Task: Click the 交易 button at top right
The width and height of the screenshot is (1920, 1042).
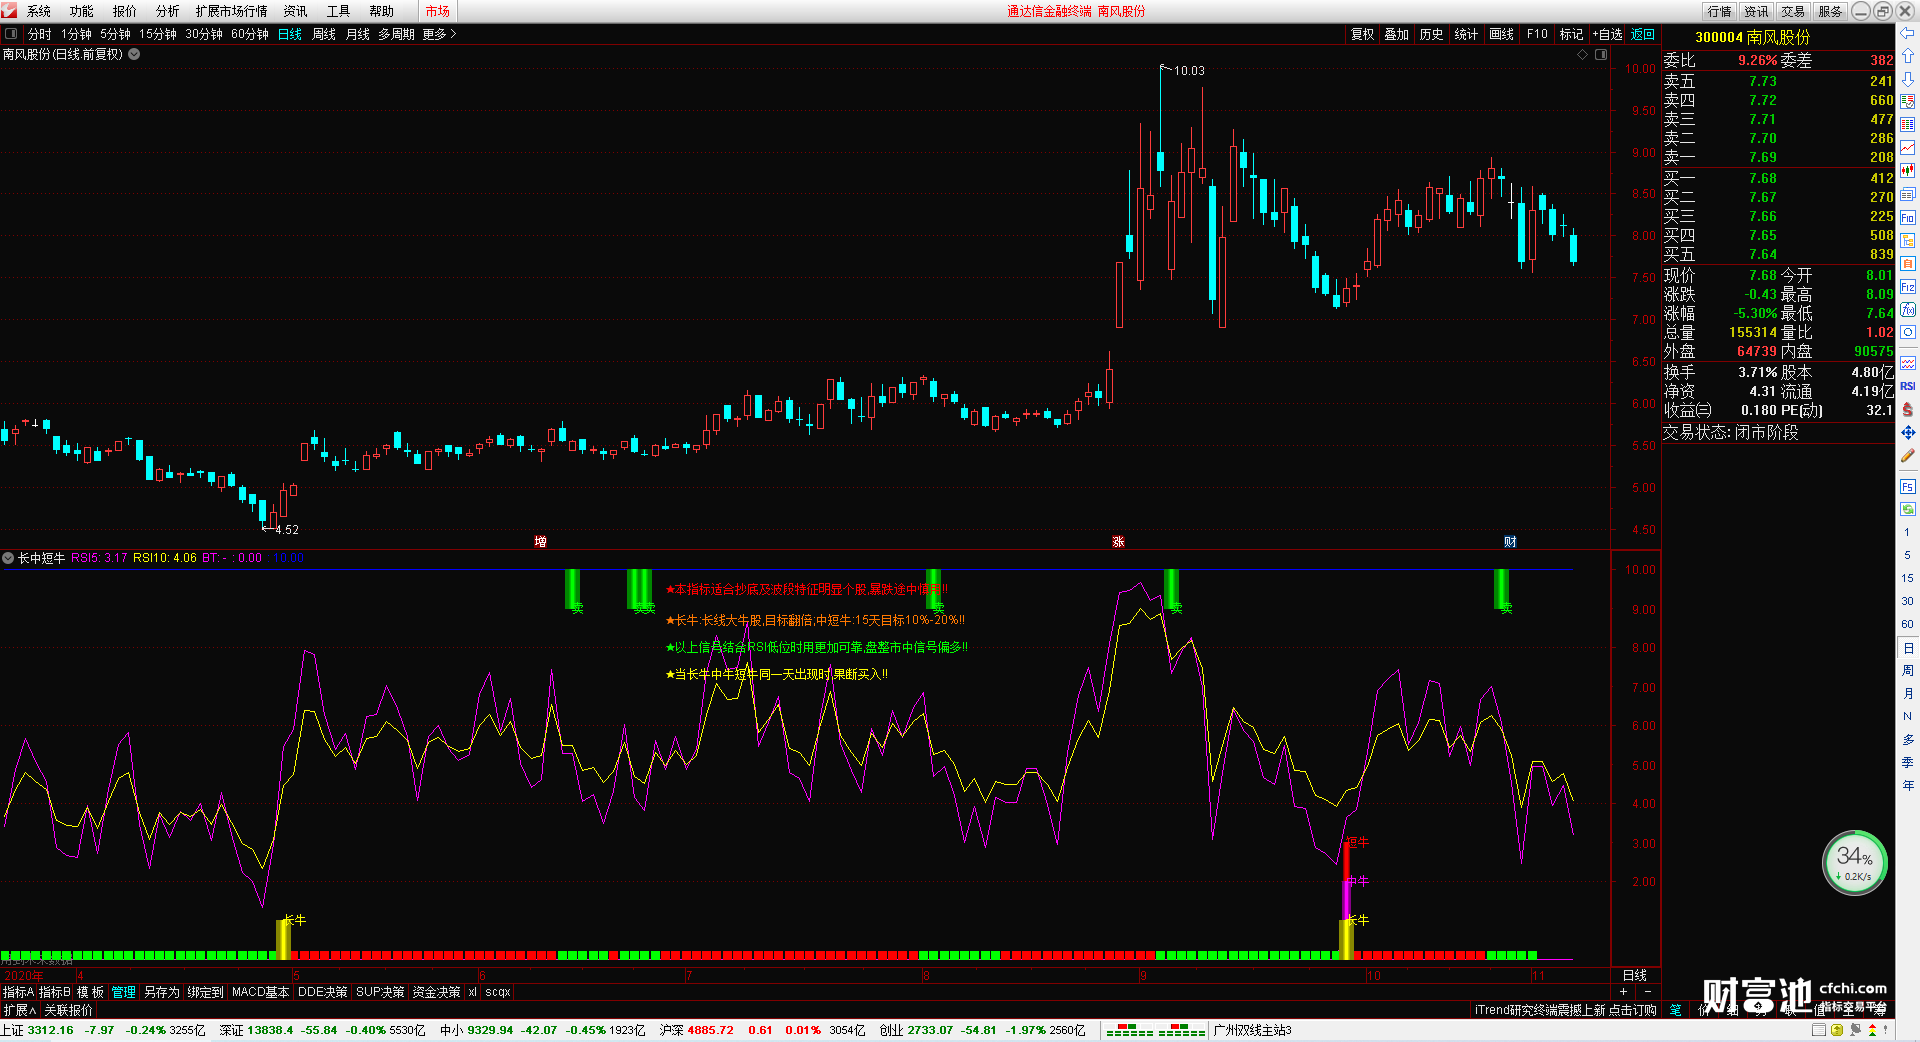Action: click(1793, 11)
